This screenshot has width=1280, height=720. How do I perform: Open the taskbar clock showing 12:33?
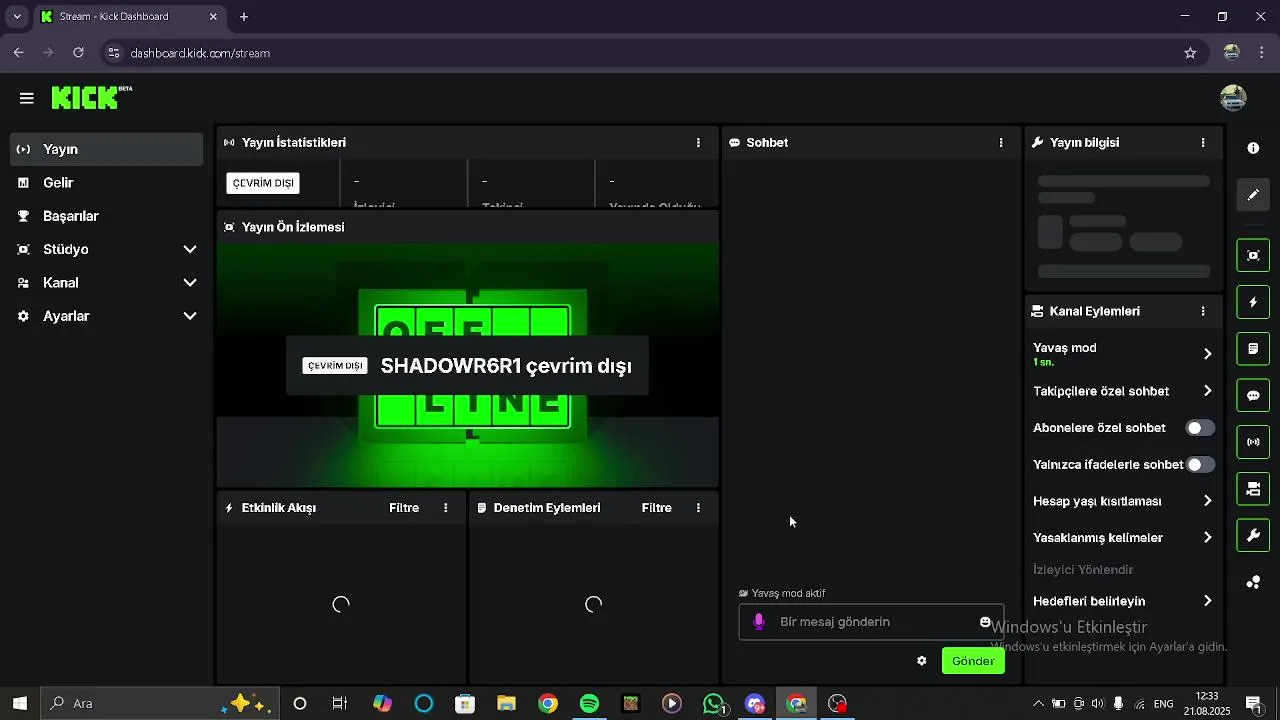coord(1207,704)
